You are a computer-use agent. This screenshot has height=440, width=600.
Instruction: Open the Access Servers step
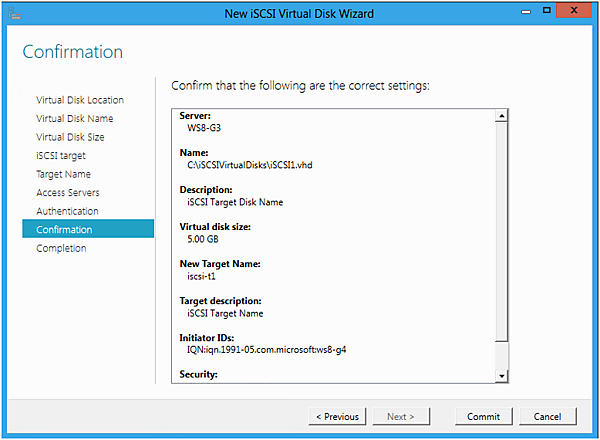tap(68, 193)
